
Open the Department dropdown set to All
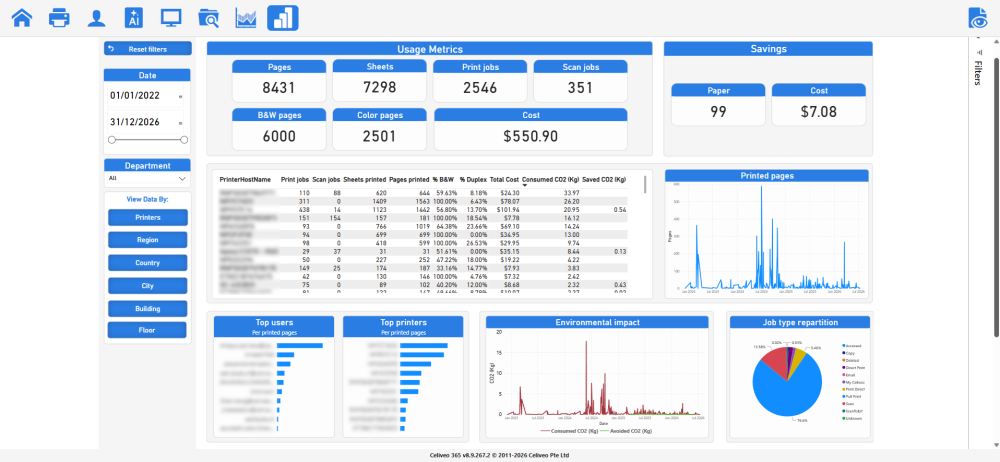point(147,179)
